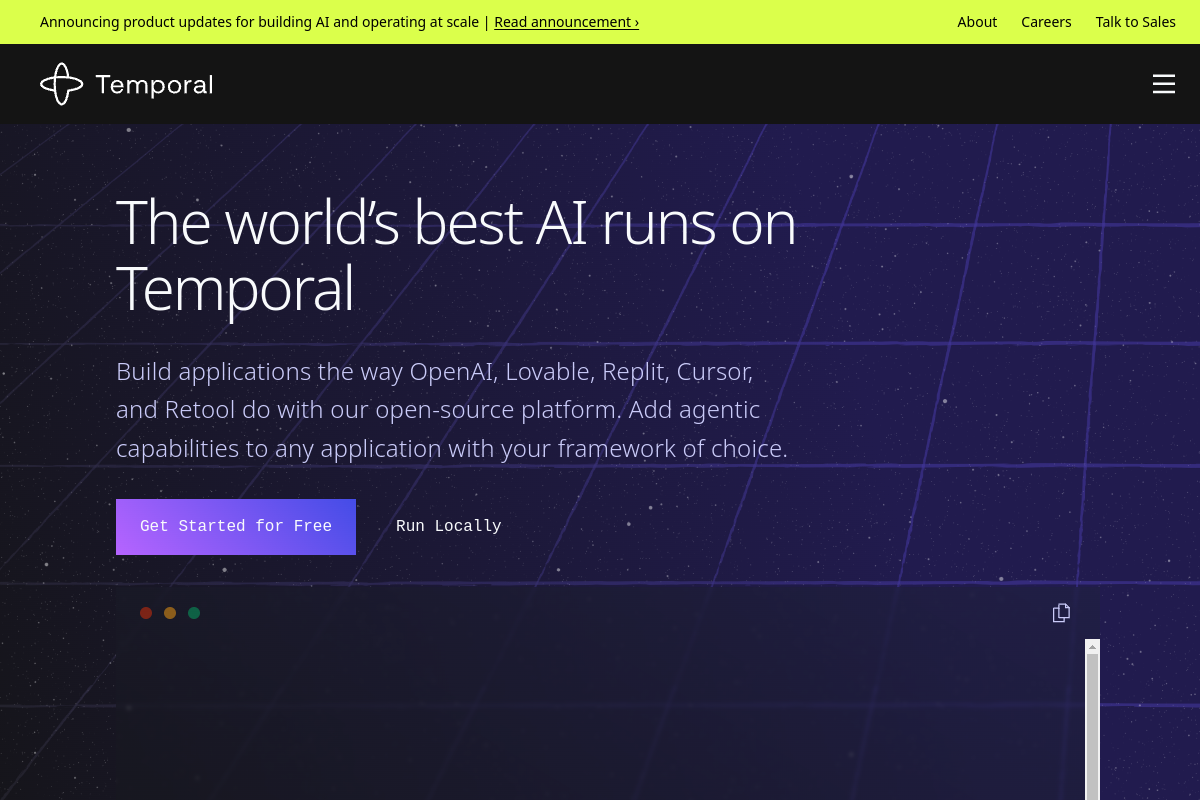1200x800 pixels.
Task: Click the paragraph beginning "Build applications the way OpenAI"
Action: tap(452, 410)
